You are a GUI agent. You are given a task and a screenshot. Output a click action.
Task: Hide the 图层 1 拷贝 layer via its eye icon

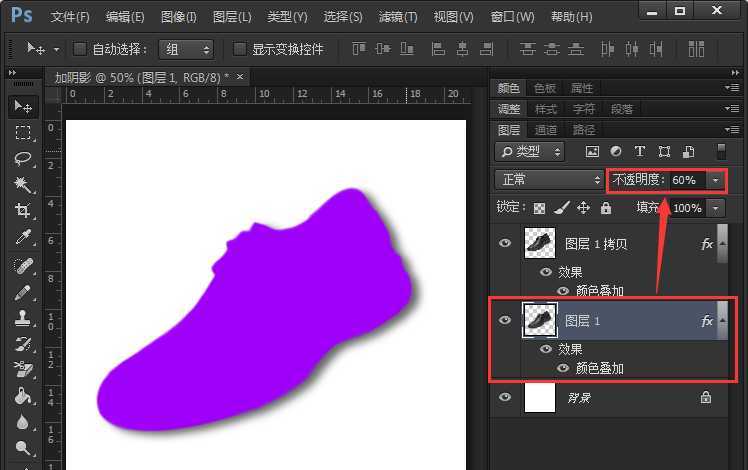pyautogui.click(x=505, y=242)
